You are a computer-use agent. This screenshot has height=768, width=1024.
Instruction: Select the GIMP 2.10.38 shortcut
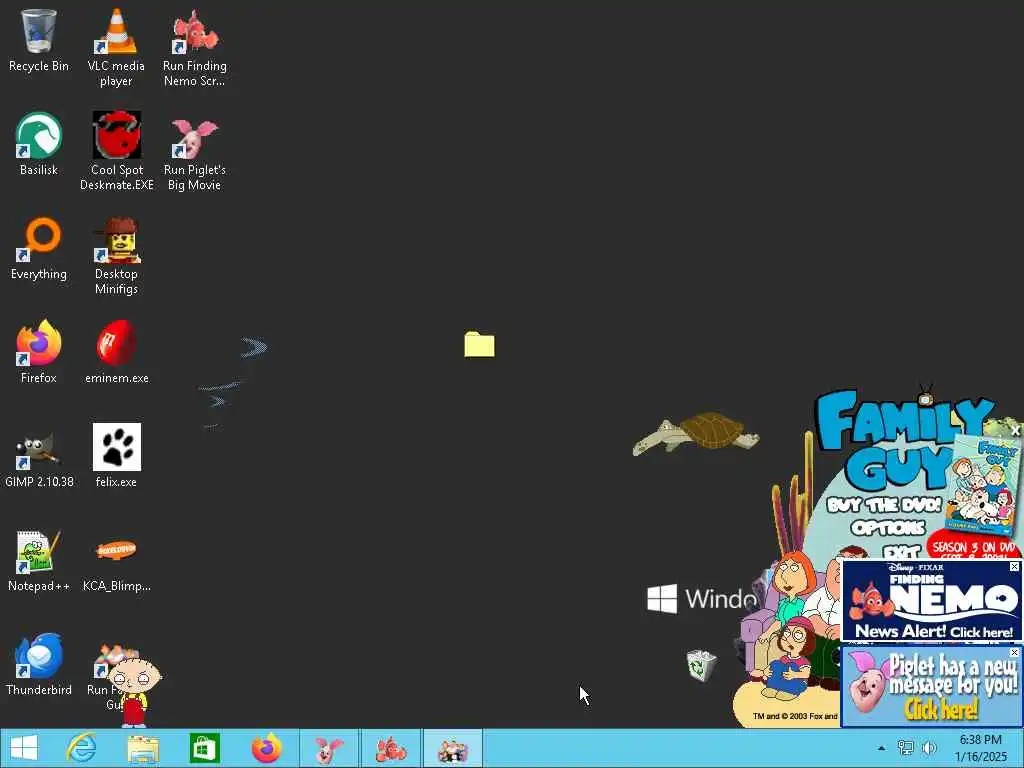point(39,456)
